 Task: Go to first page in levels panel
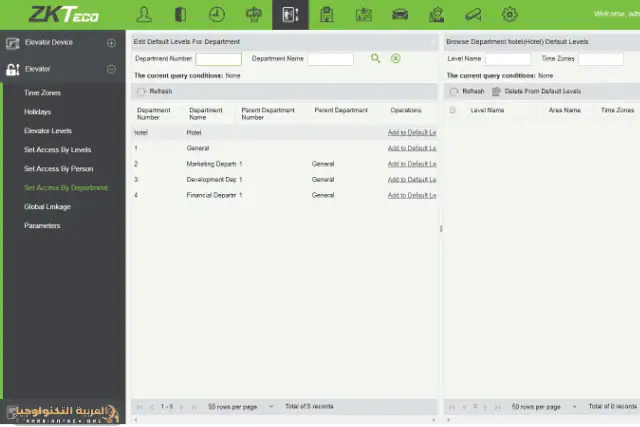coord(452,407)
